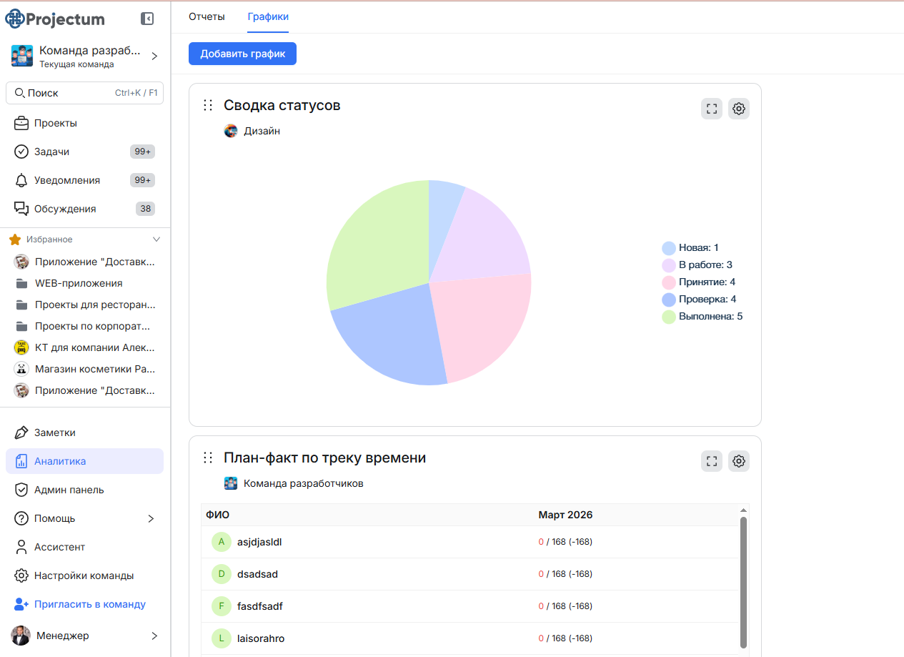Open Ассистент in the sidebar
The height and width of the screenshot is (657, 904).
(x=85, y=547)
